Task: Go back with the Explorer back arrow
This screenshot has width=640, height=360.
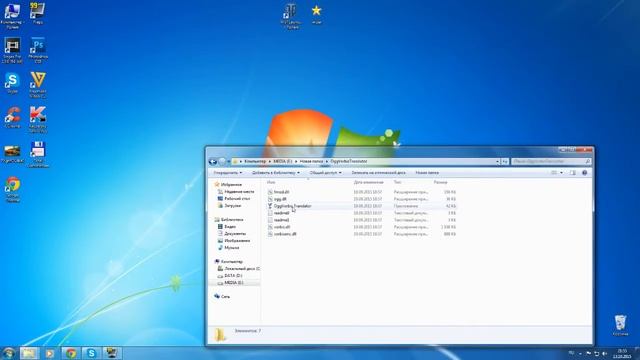Action: pyautogui.click(x=213, y=162)
